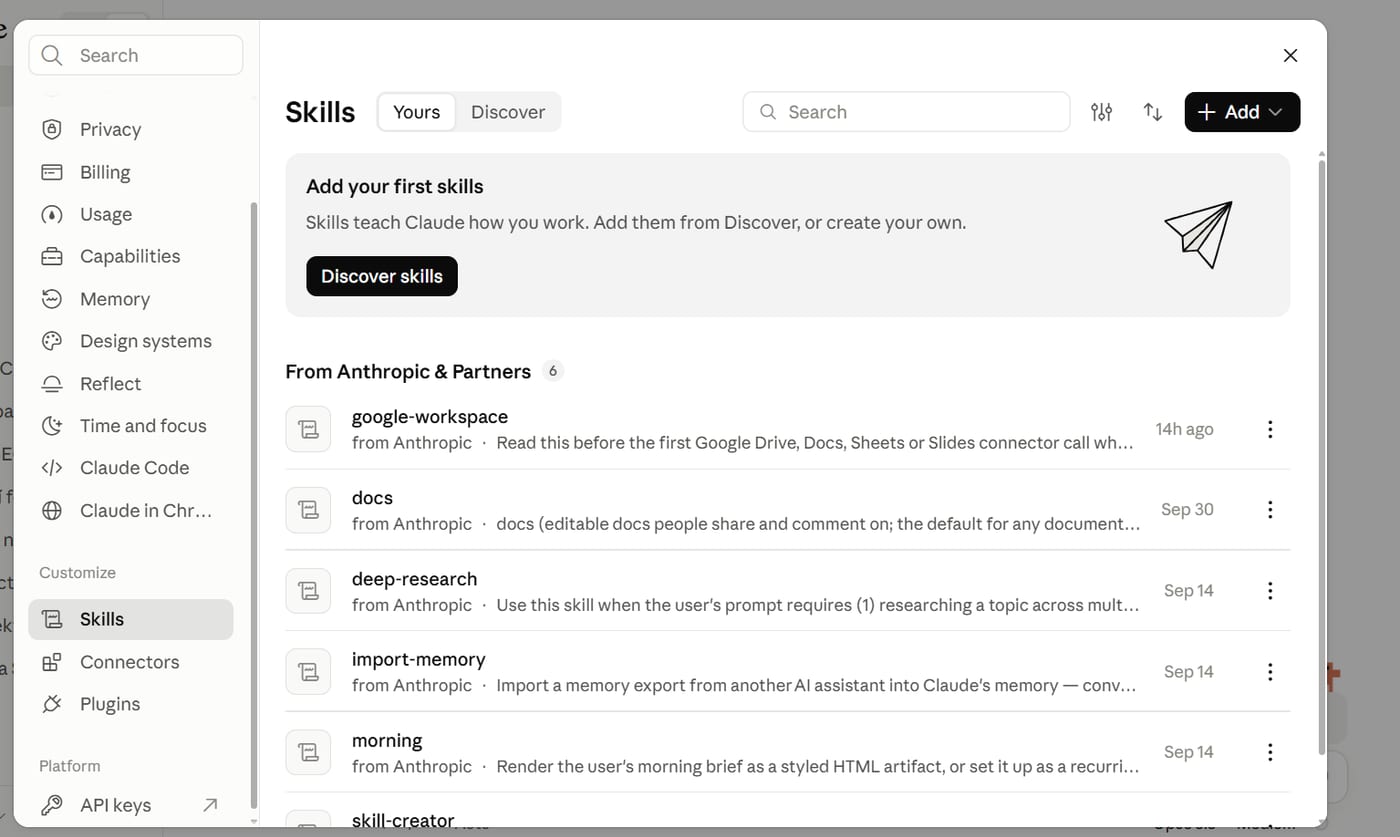Open API keys external link
Screen dimensions: 1400x837
point(131,805)
